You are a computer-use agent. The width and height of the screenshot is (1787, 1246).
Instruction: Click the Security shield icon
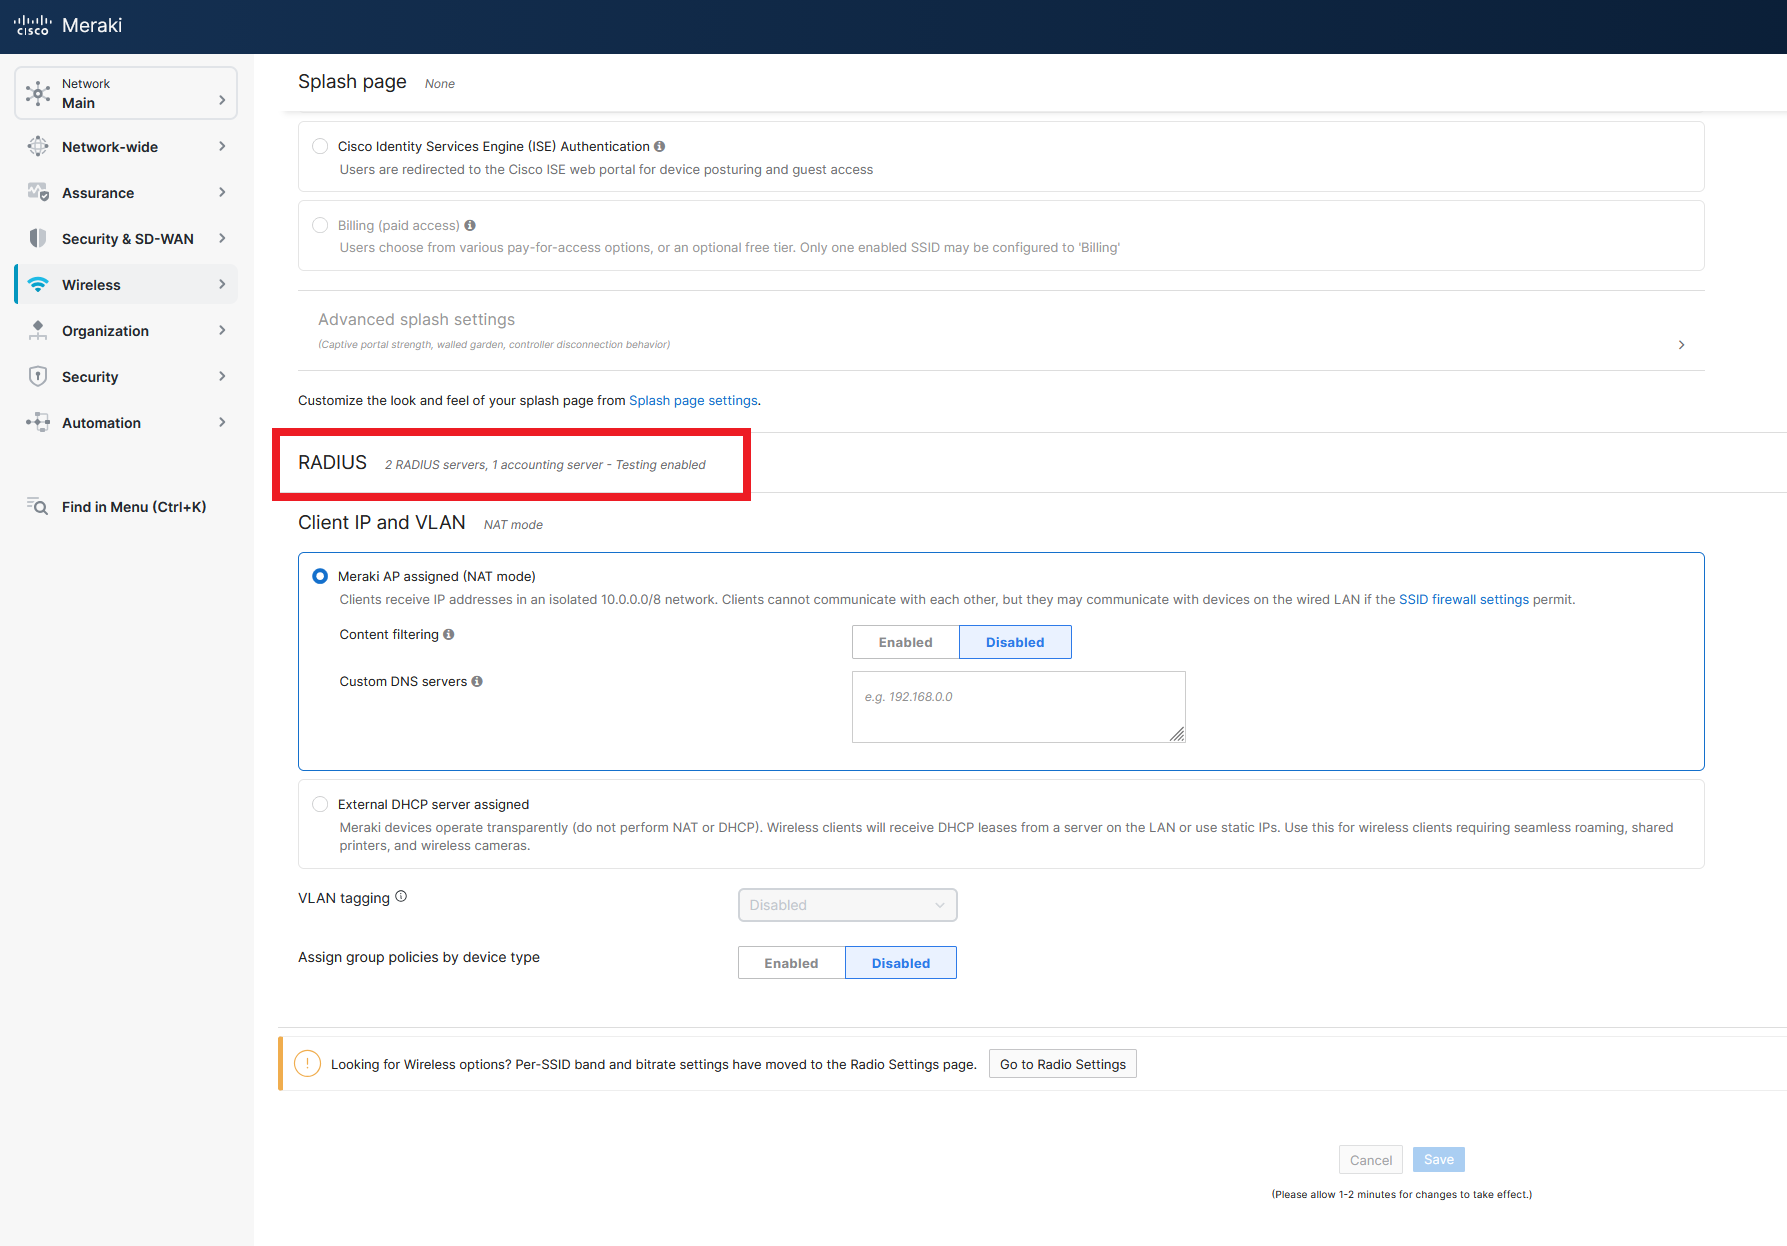[x=38, y=376]
